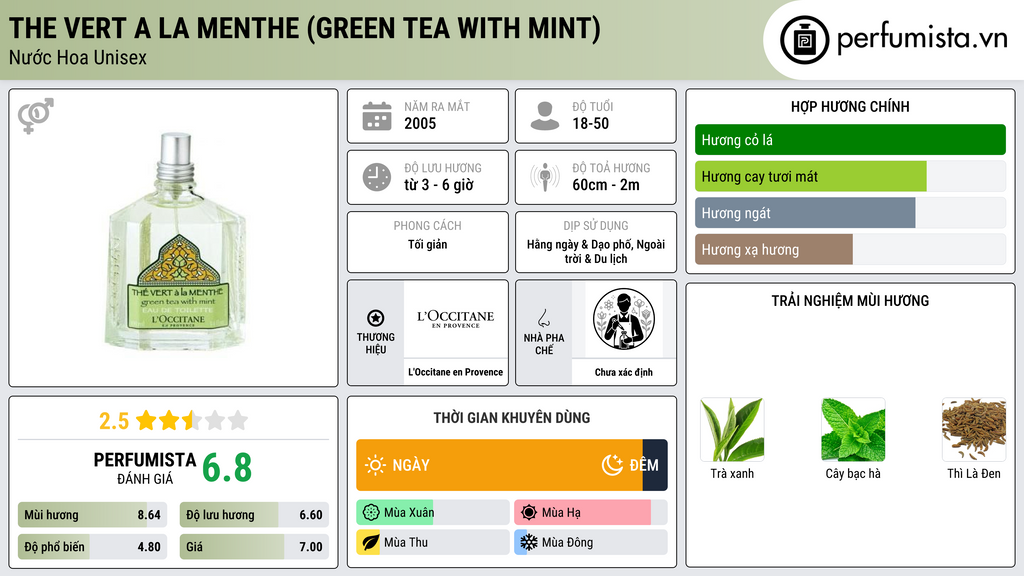
Task: Click the Giá 7.00 score bar
Action: [254, 547]
